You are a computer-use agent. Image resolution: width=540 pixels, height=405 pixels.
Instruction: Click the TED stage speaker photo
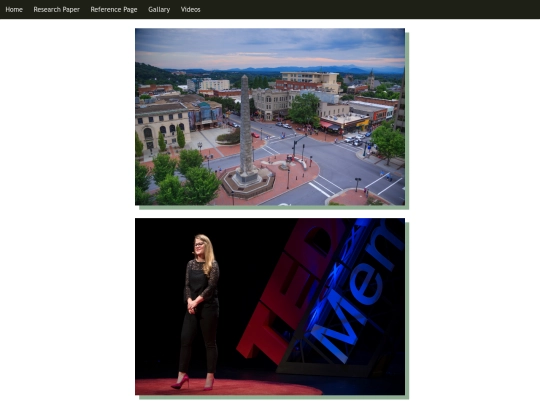tap(270, 307)
